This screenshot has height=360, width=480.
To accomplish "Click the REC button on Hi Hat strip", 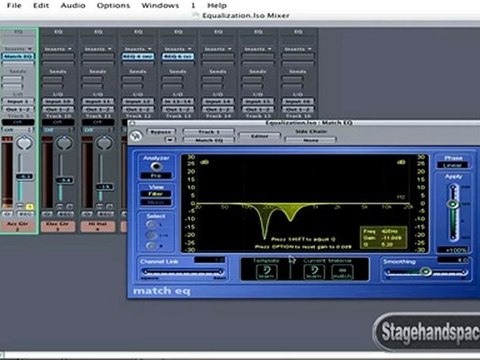I will pos(106,214).
